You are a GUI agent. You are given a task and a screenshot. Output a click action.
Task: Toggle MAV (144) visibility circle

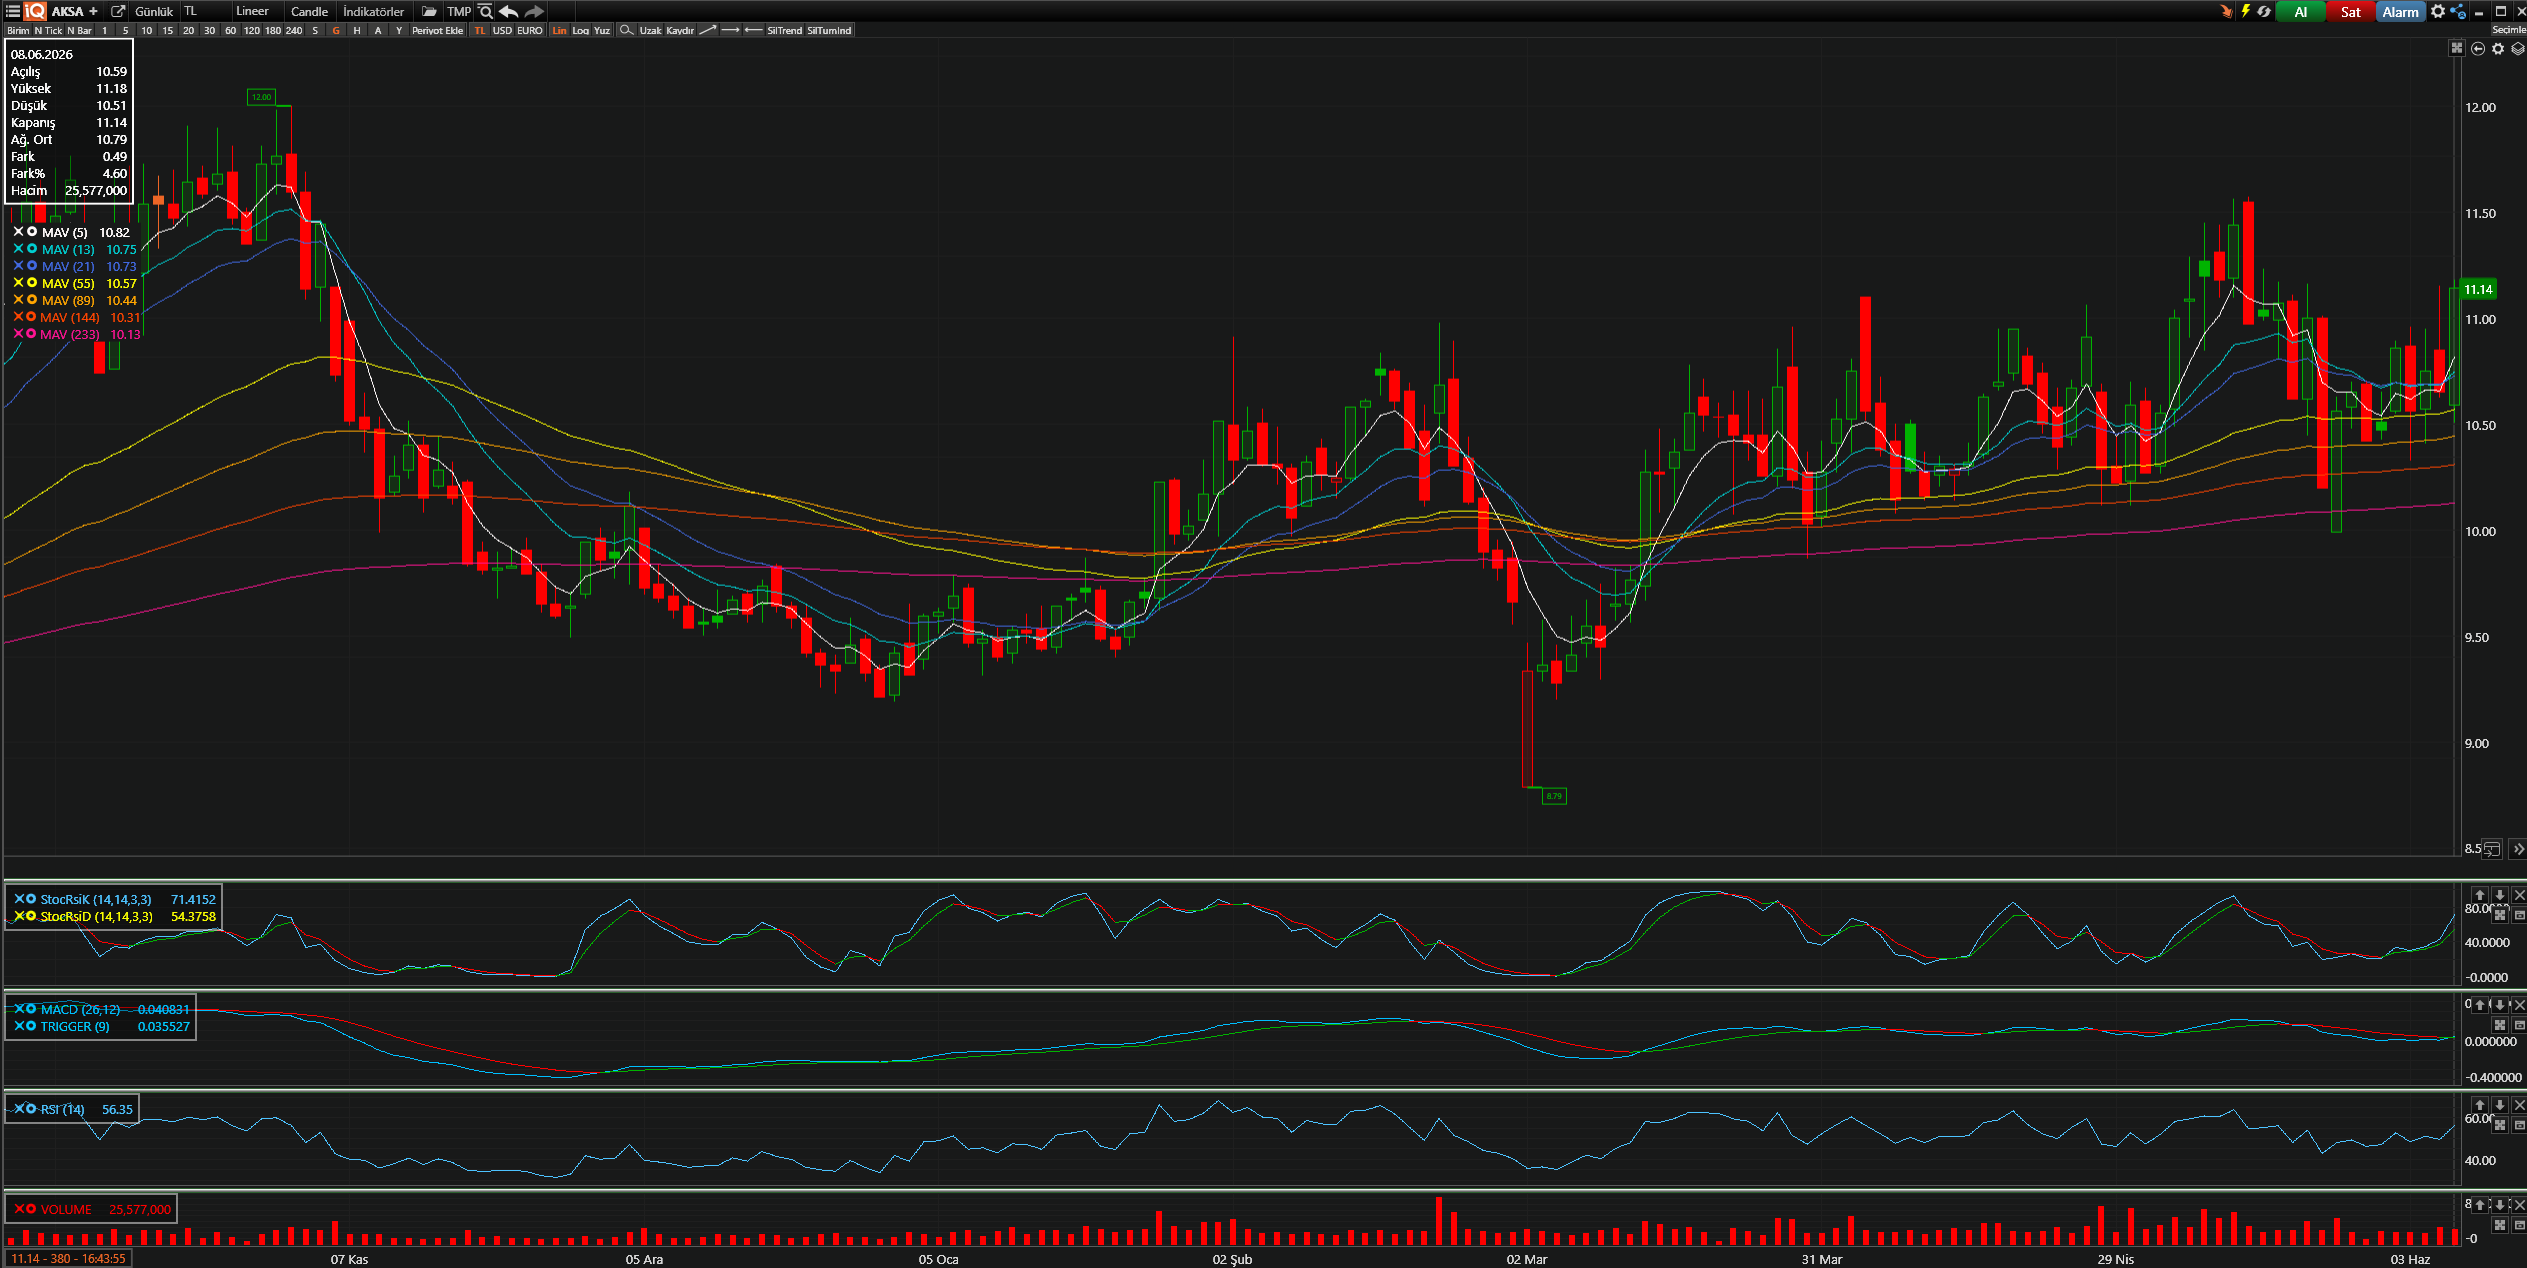[31, 317]
